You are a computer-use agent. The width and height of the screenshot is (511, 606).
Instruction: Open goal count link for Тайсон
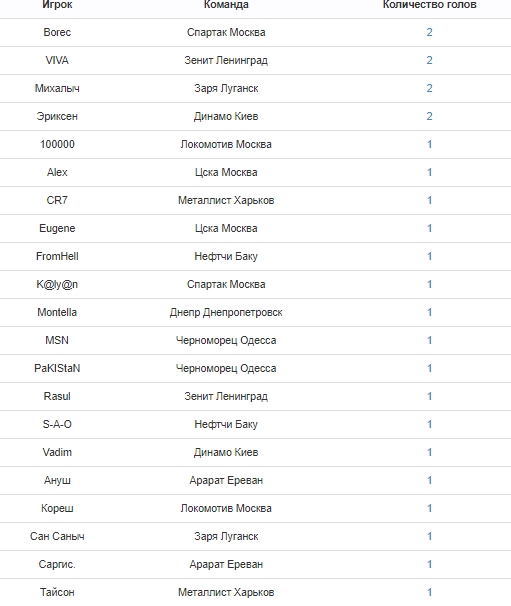429,592
